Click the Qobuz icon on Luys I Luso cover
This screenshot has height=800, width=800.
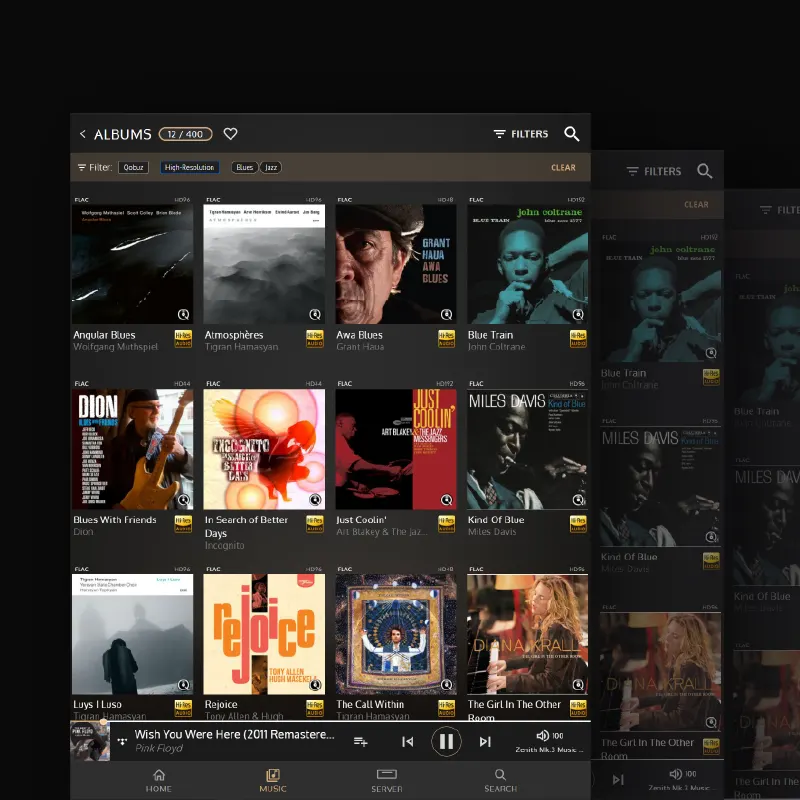[183, 684]
